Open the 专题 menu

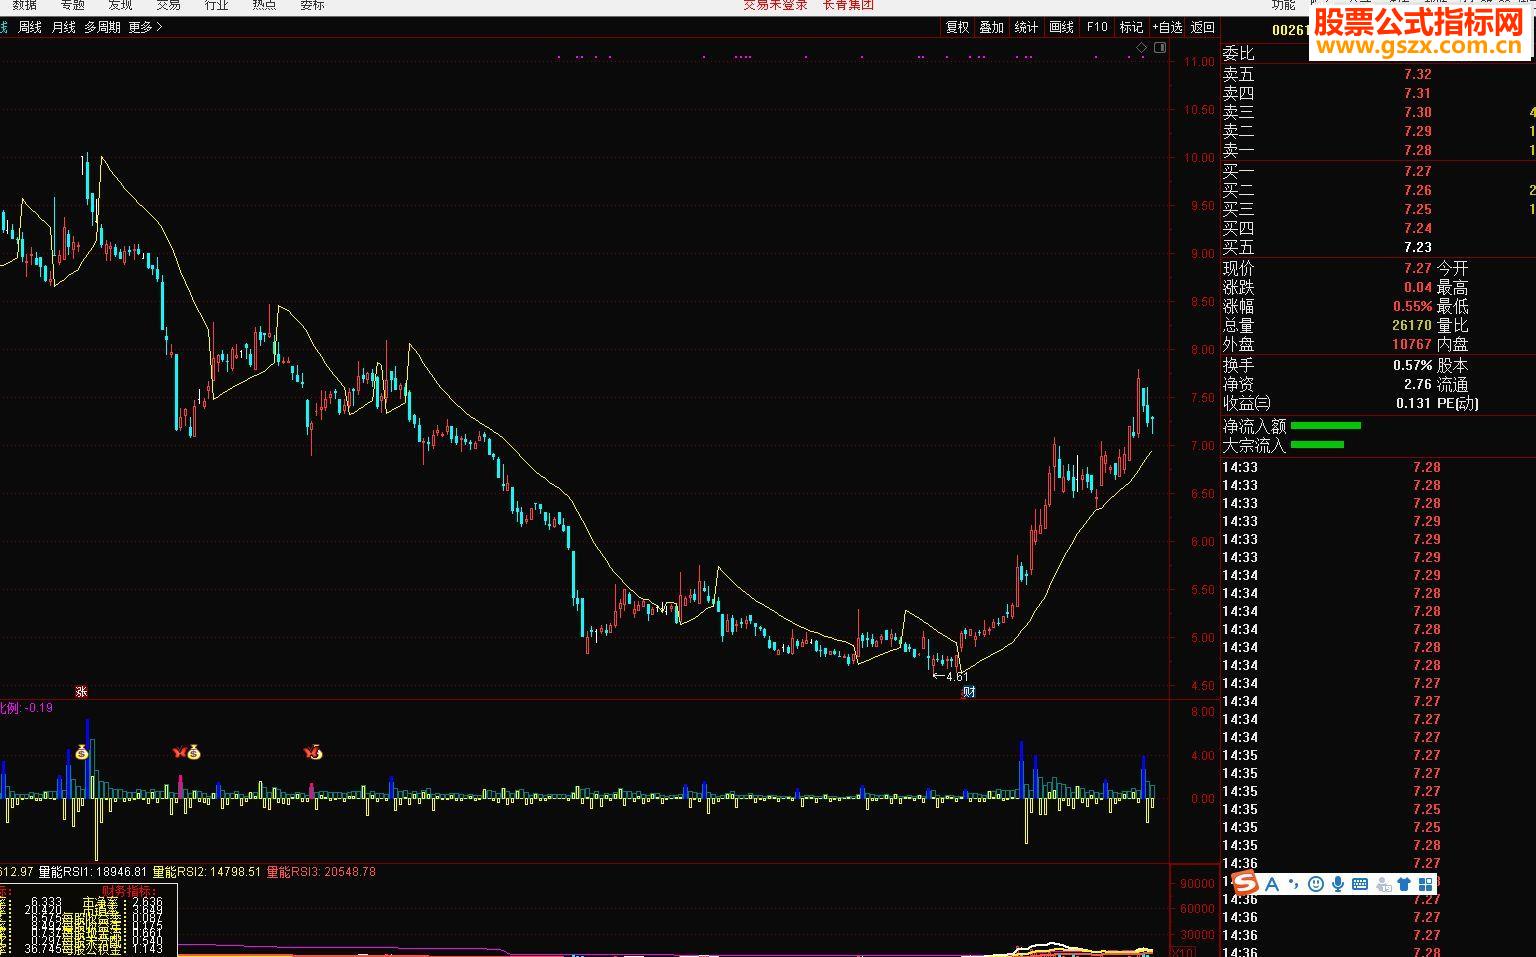(x=72, y=5)
